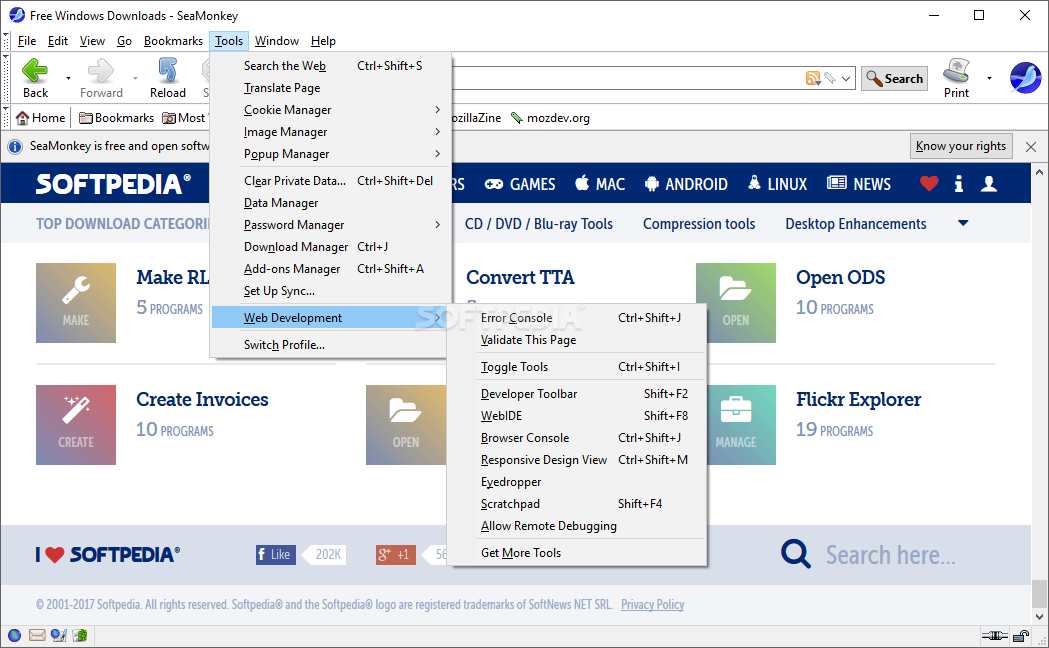Click the vertical scrollbar down arrow

[x=1039, y=617]
